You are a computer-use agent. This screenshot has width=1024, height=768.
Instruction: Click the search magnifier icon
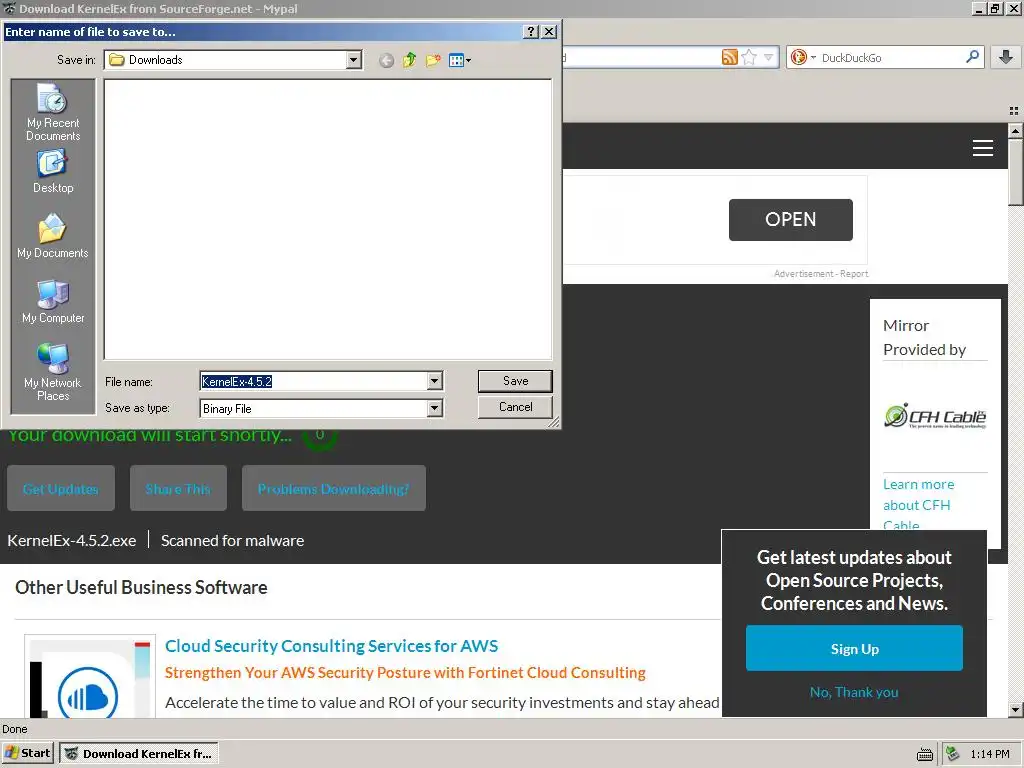972,57
